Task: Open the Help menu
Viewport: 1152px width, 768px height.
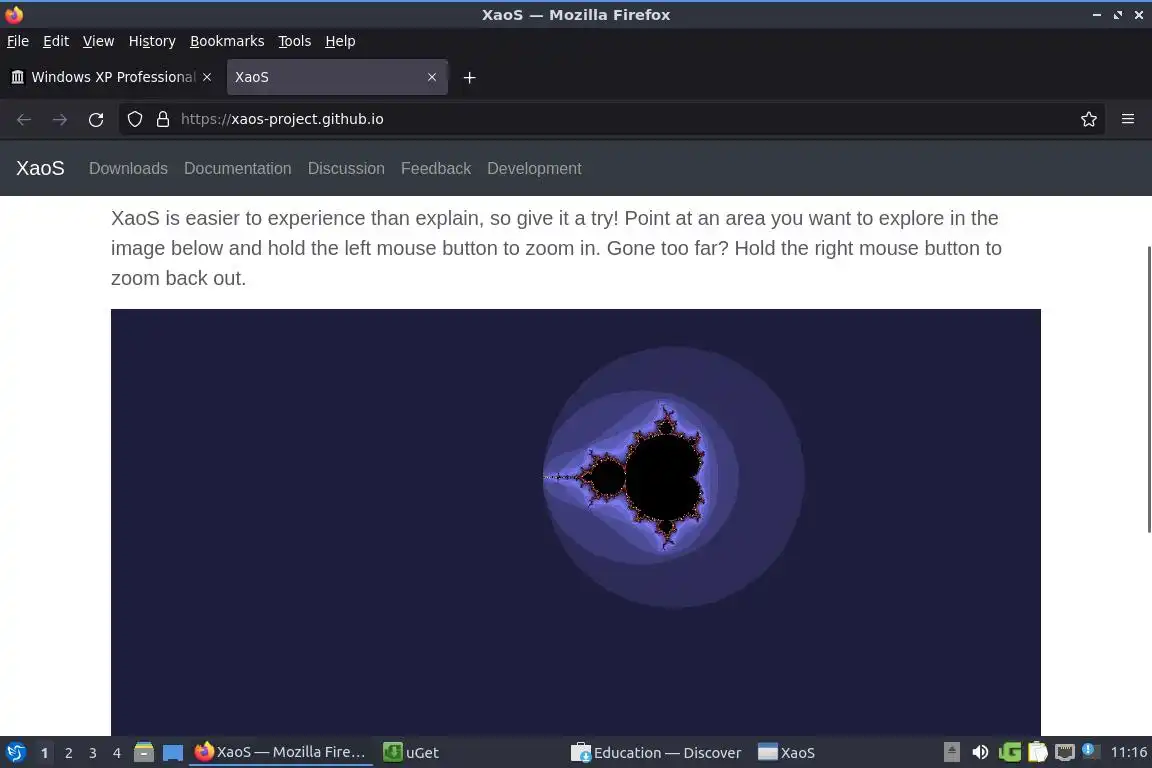Action: (340, 41)
